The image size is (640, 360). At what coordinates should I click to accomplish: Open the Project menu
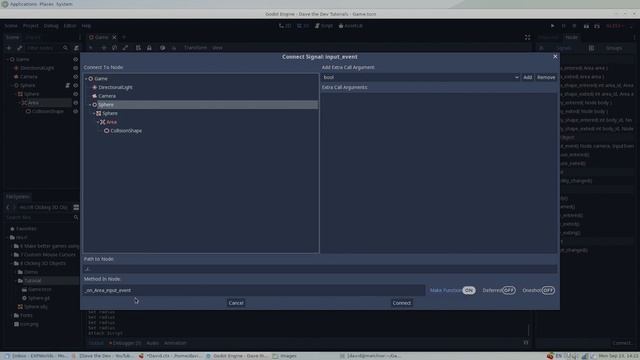[31, 26]
